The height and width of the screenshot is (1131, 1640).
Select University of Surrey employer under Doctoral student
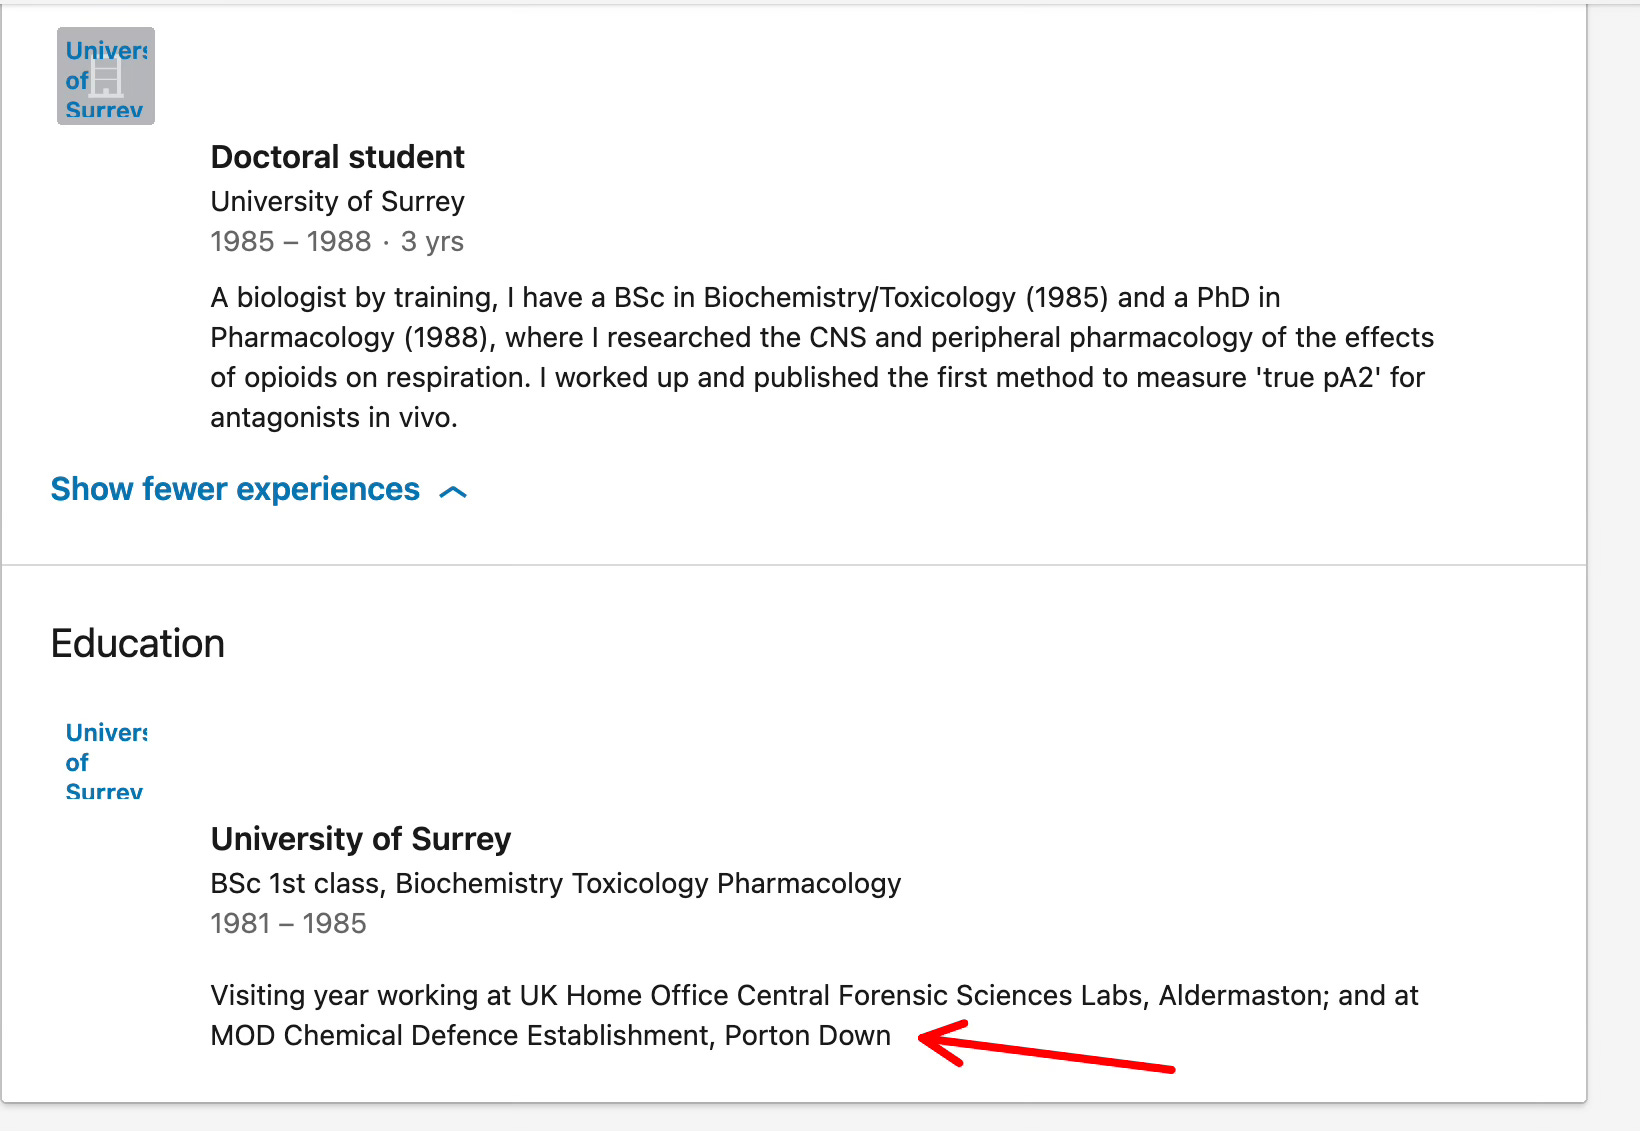(338, 201)
